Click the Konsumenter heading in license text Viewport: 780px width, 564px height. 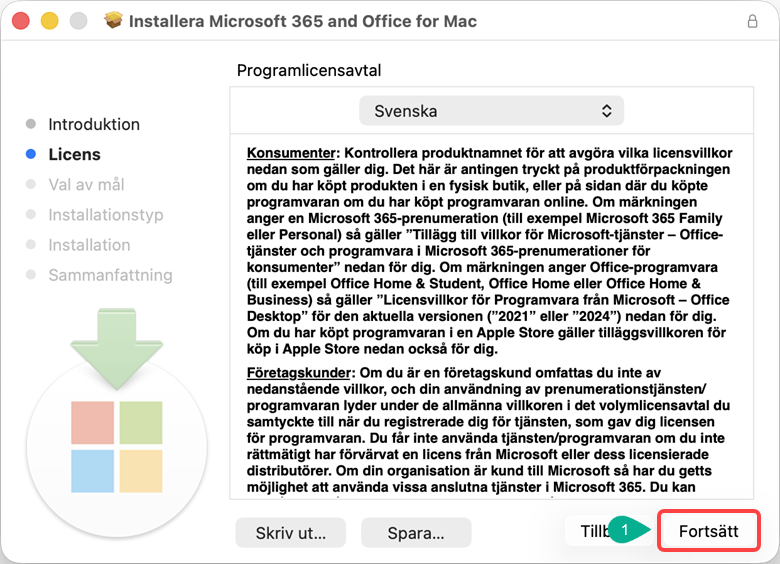tap(291, 153)
